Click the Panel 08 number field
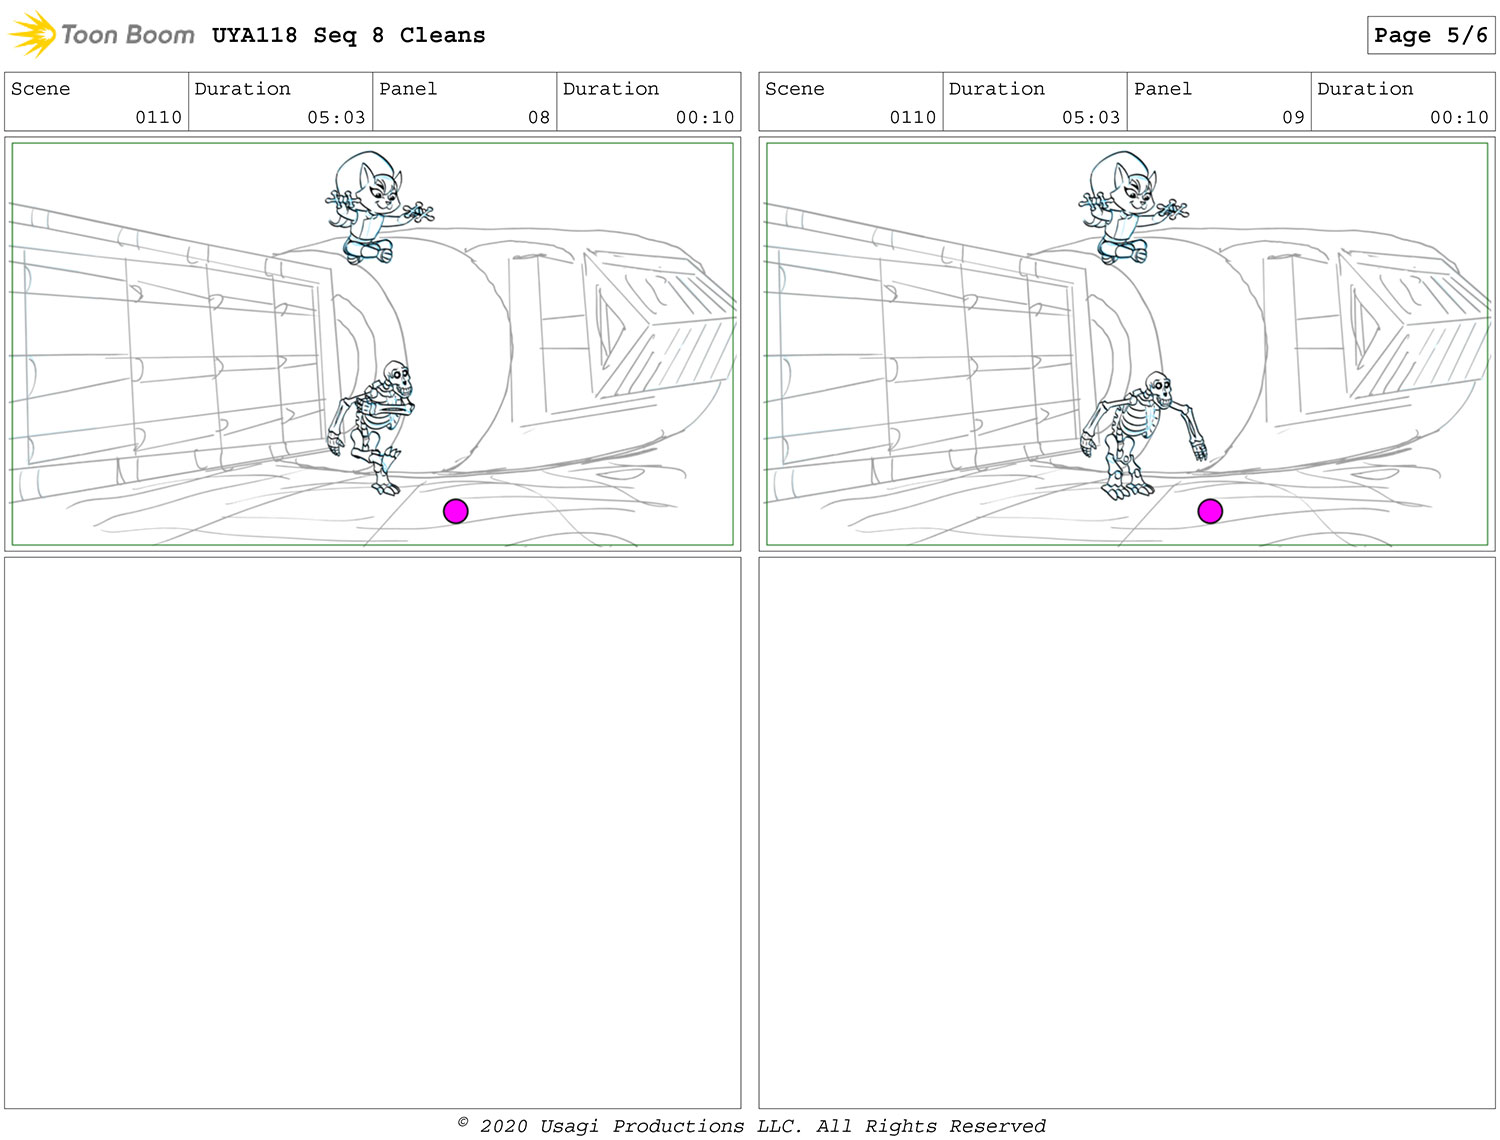Viewport: 1500px width, 1140px height. [x=465, y=102]
